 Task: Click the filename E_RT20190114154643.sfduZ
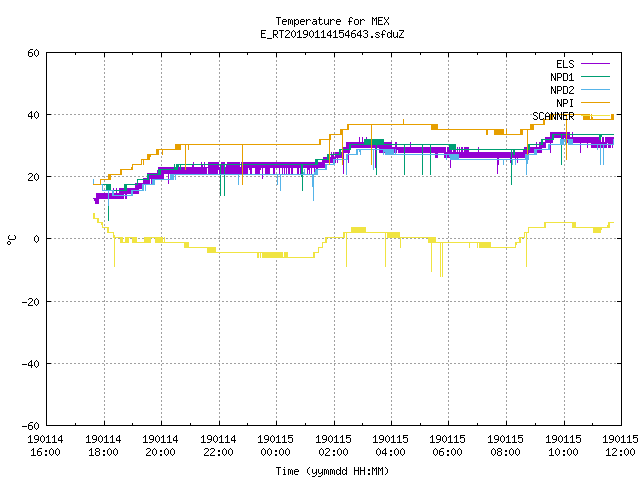[332, 34]
